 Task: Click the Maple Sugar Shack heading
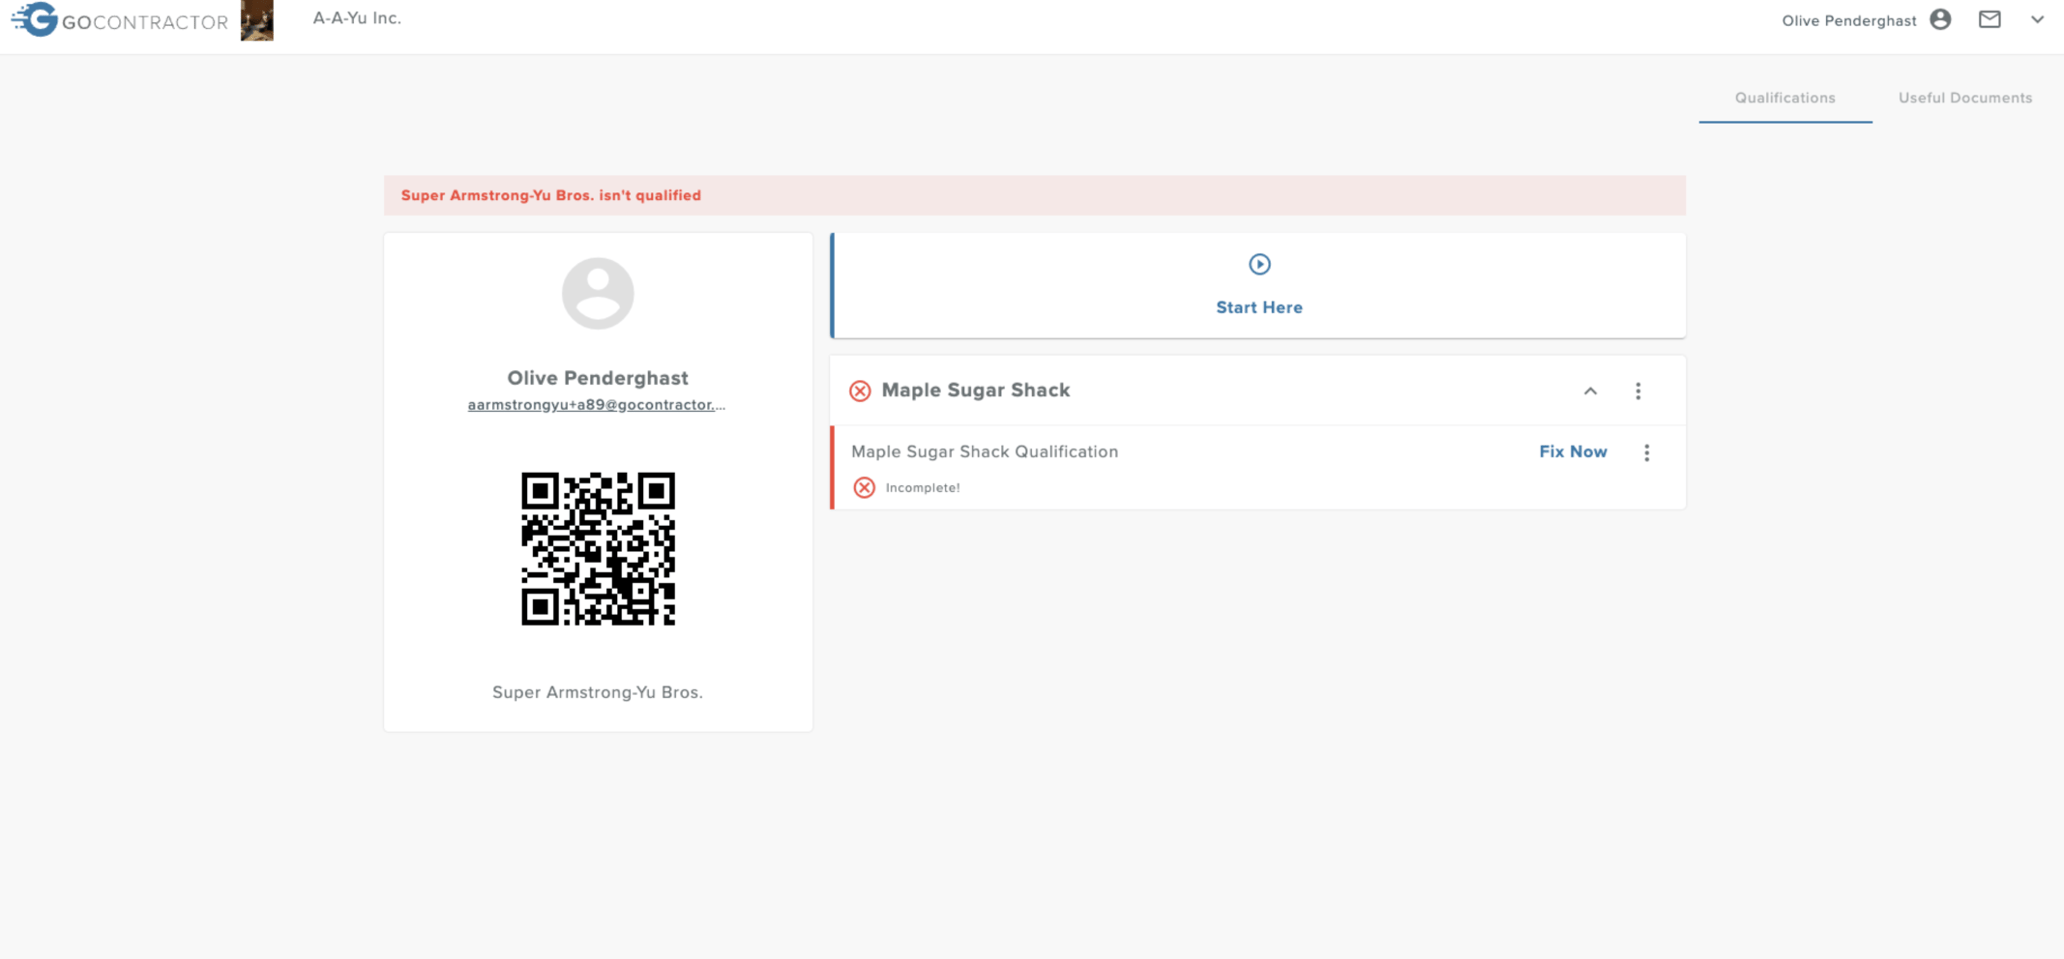[x=976, y=390]
